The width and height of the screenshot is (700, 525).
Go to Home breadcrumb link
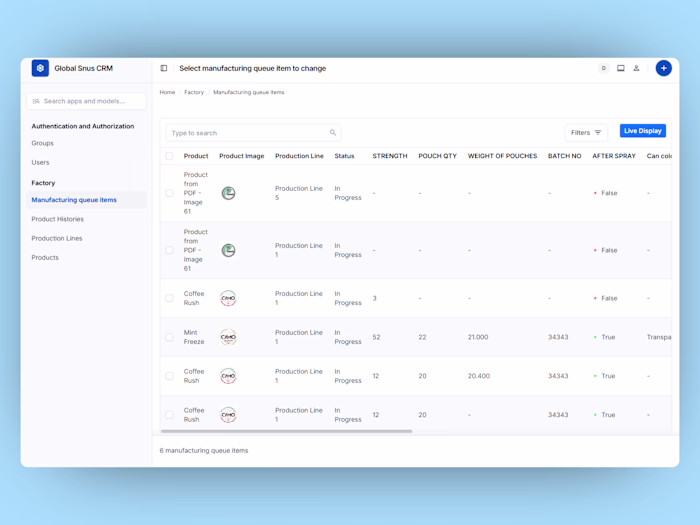tap(167, 92)
